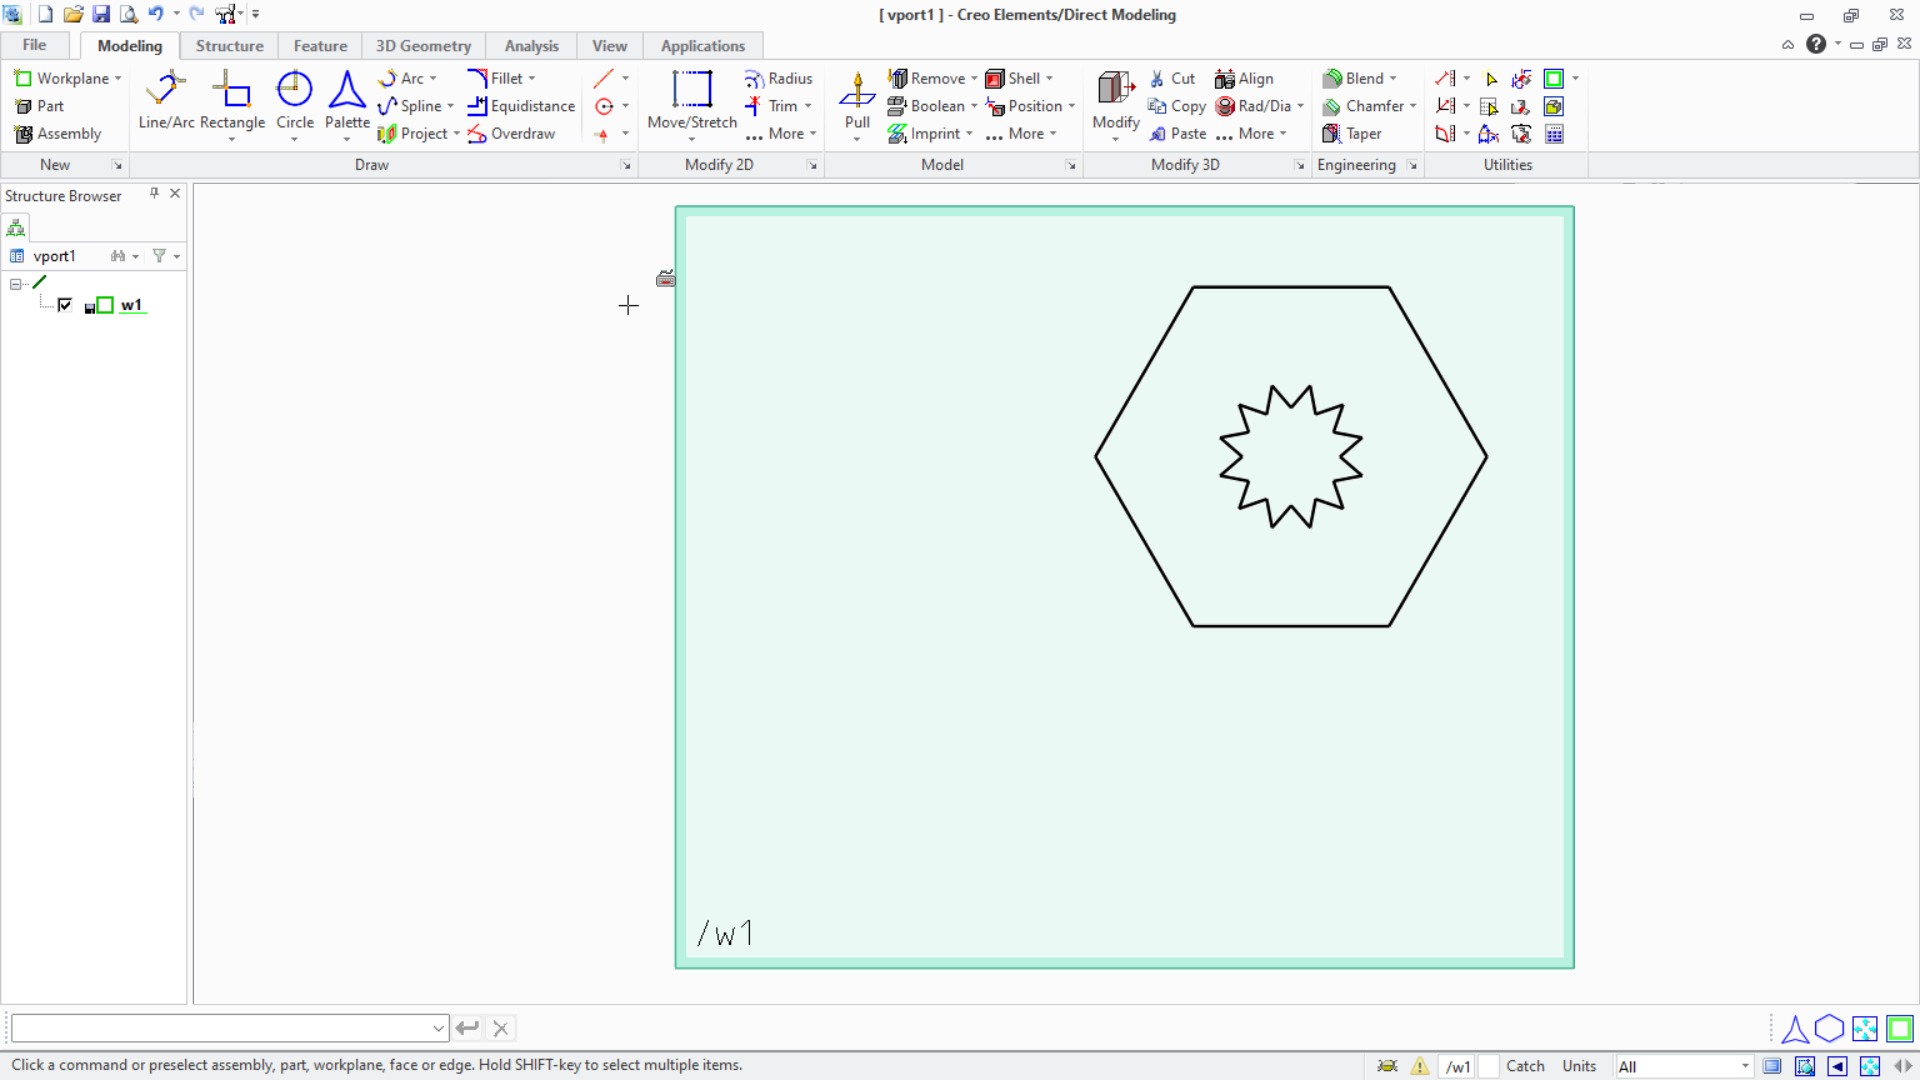Select the Circle drawing tool
Viewport: 1920px width, 1080px height.
(x=294, y=100)
